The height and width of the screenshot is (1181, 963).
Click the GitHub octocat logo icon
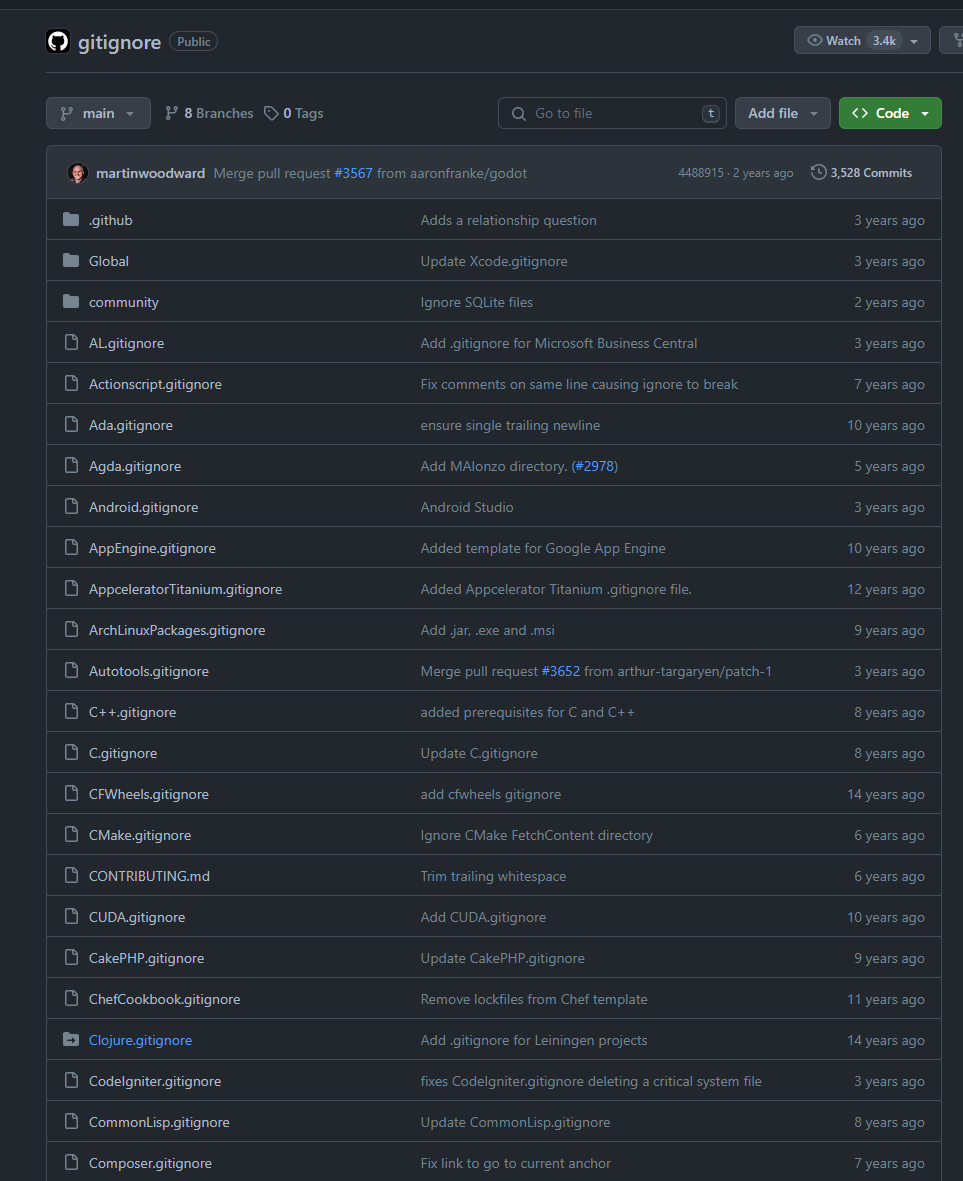pos(58,41)
